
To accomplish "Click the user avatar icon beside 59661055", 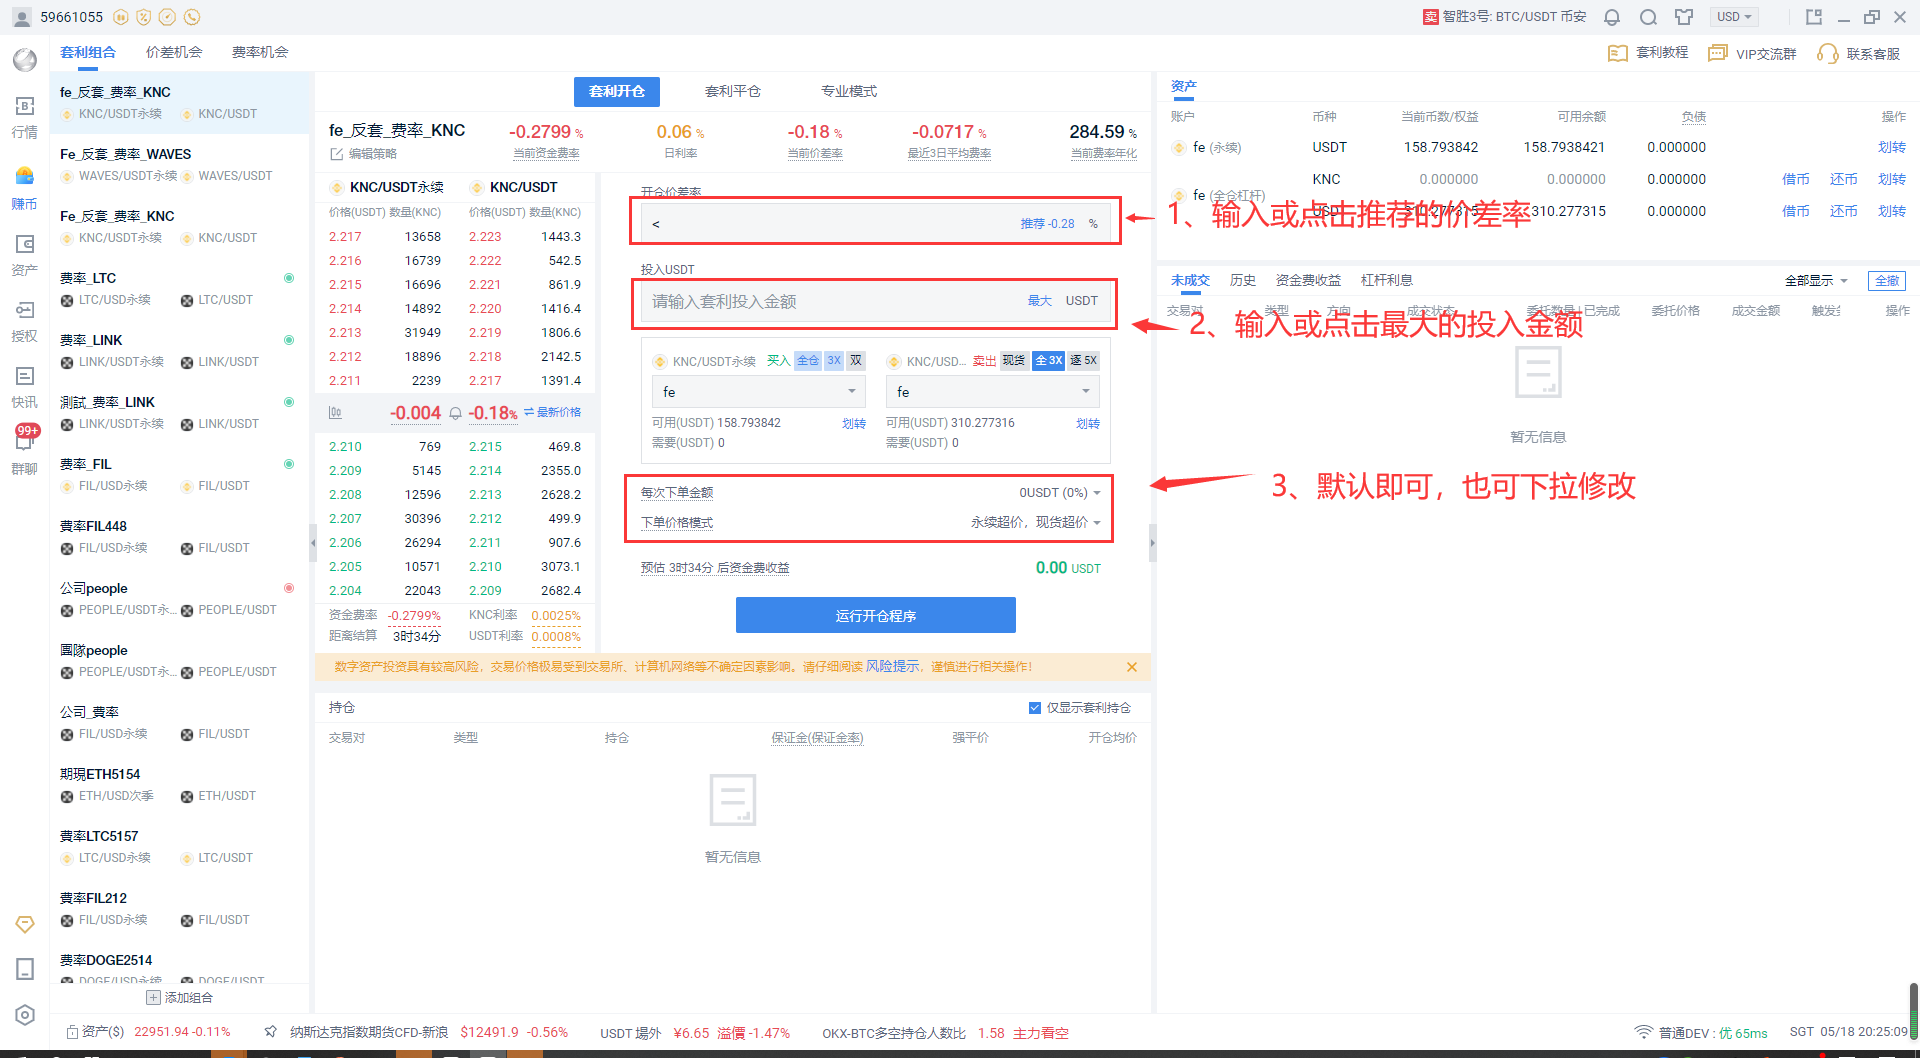I will tap(22, 17).
